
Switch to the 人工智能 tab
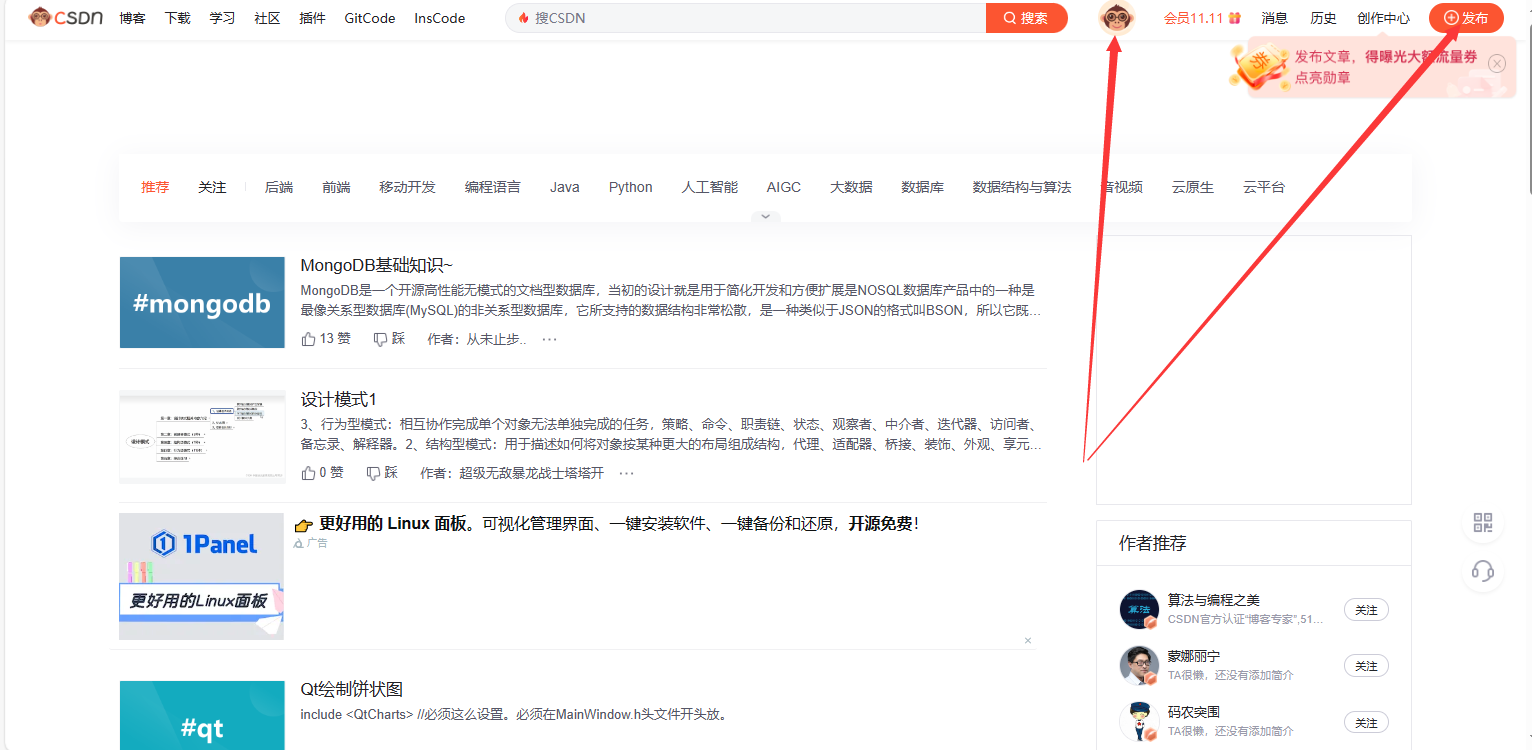710,187
